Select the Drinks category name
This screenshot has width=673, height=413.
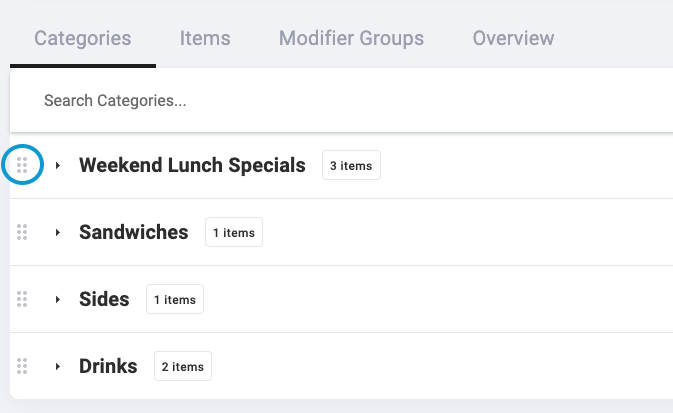[108, 366]
